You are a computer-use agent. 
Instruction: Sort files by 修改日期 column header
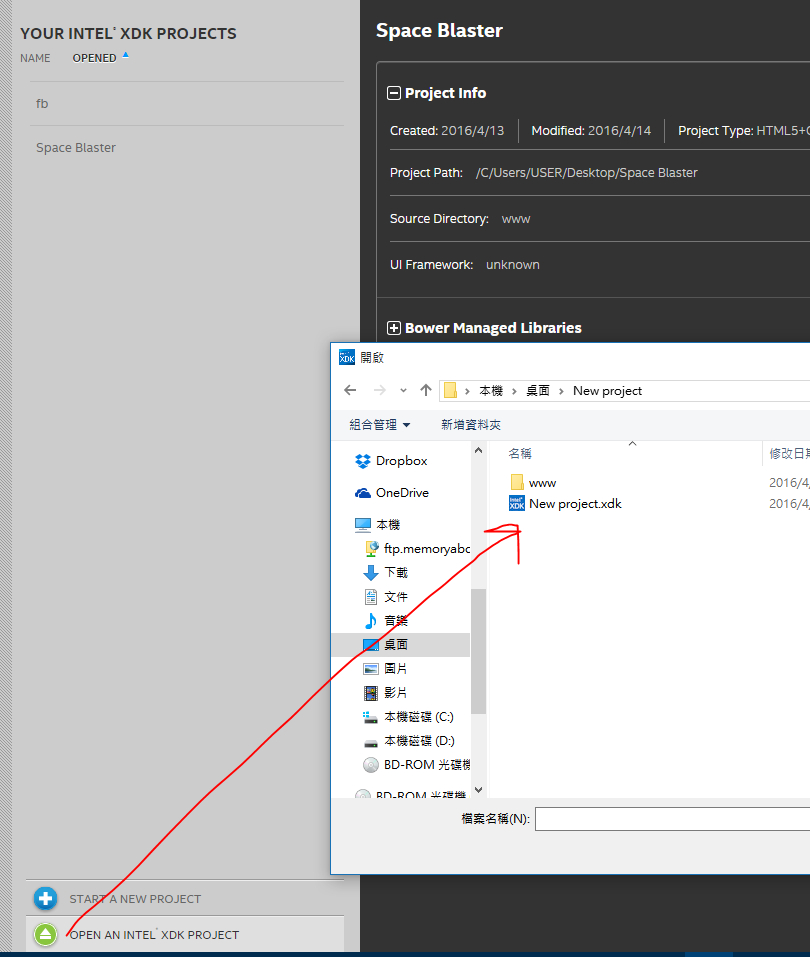[x=789, y=453]
